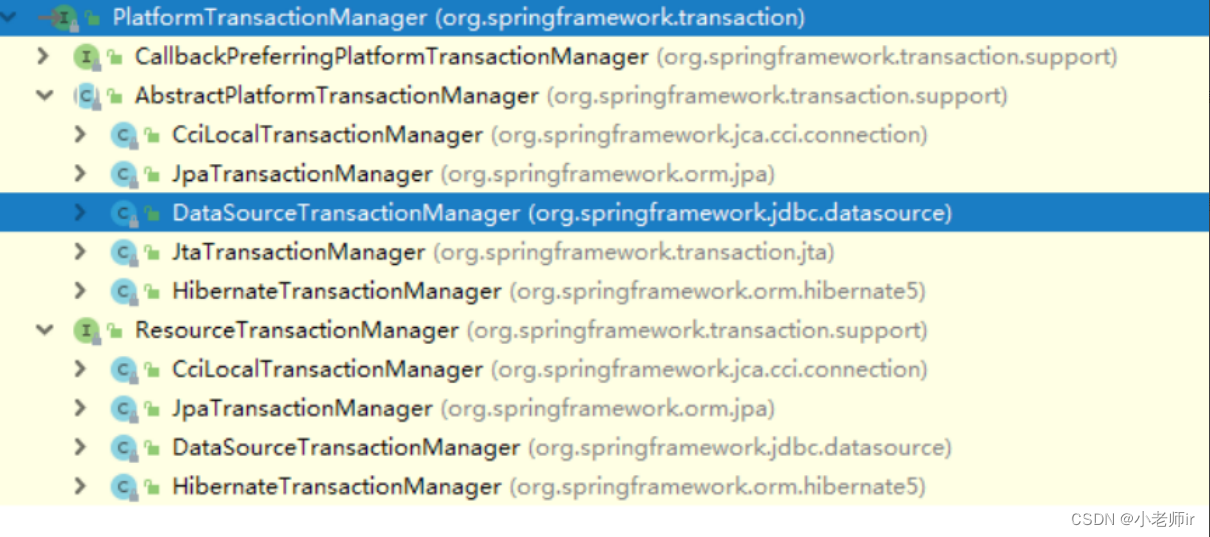Image resolution: width=1210 pixels, height=537 pixels.
Task: Expand the JtaTransactionManager node
Action: [80, 251]
